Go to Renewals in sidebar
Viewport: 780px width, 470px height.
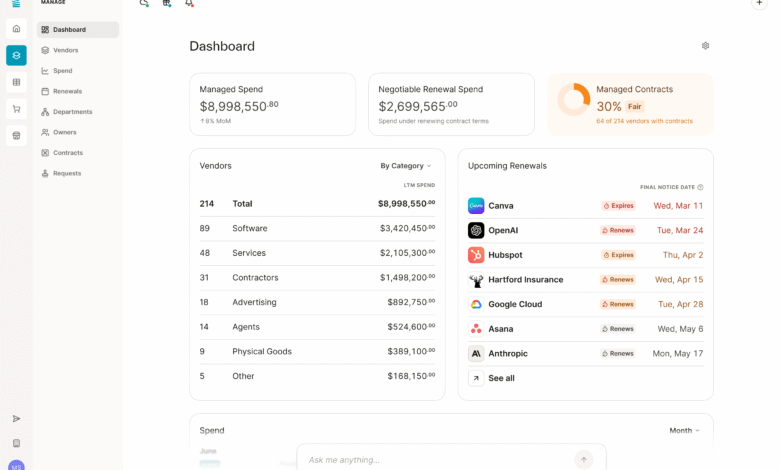point(67,91)
